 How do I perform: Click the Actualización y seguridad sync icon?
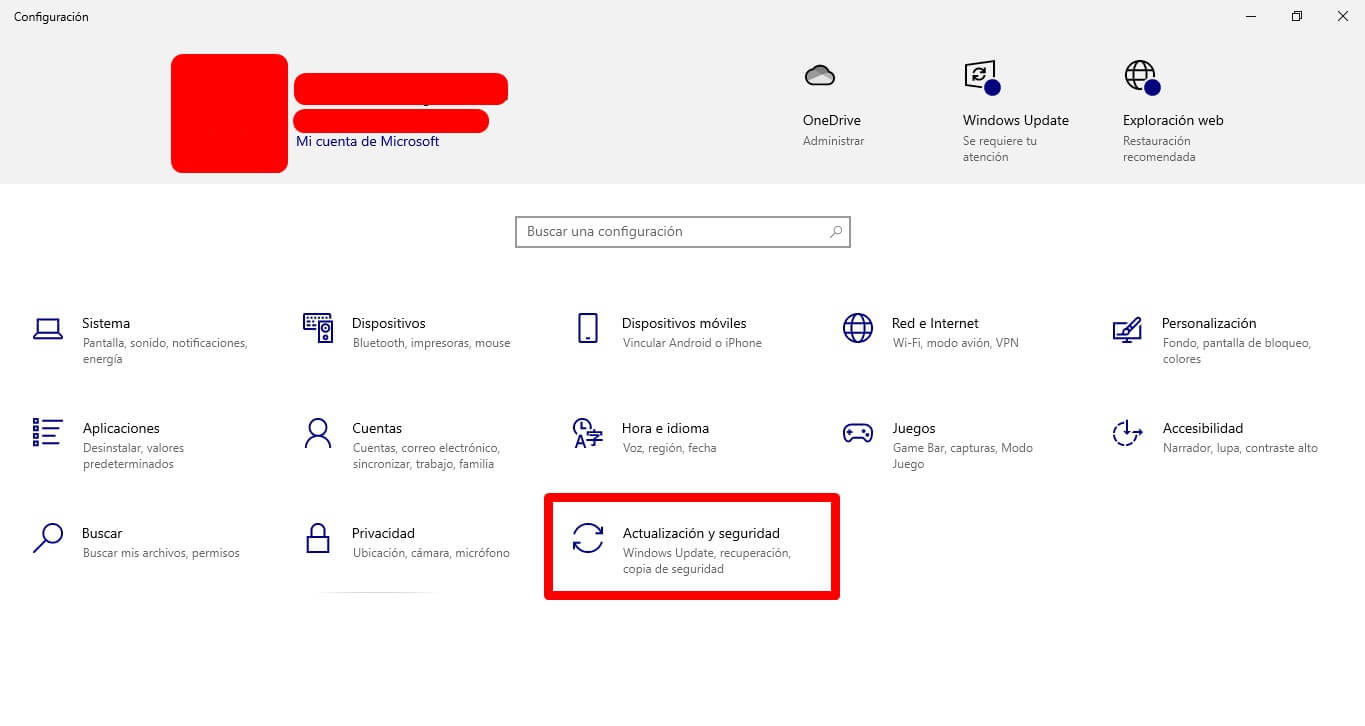(x=588, y=538)
